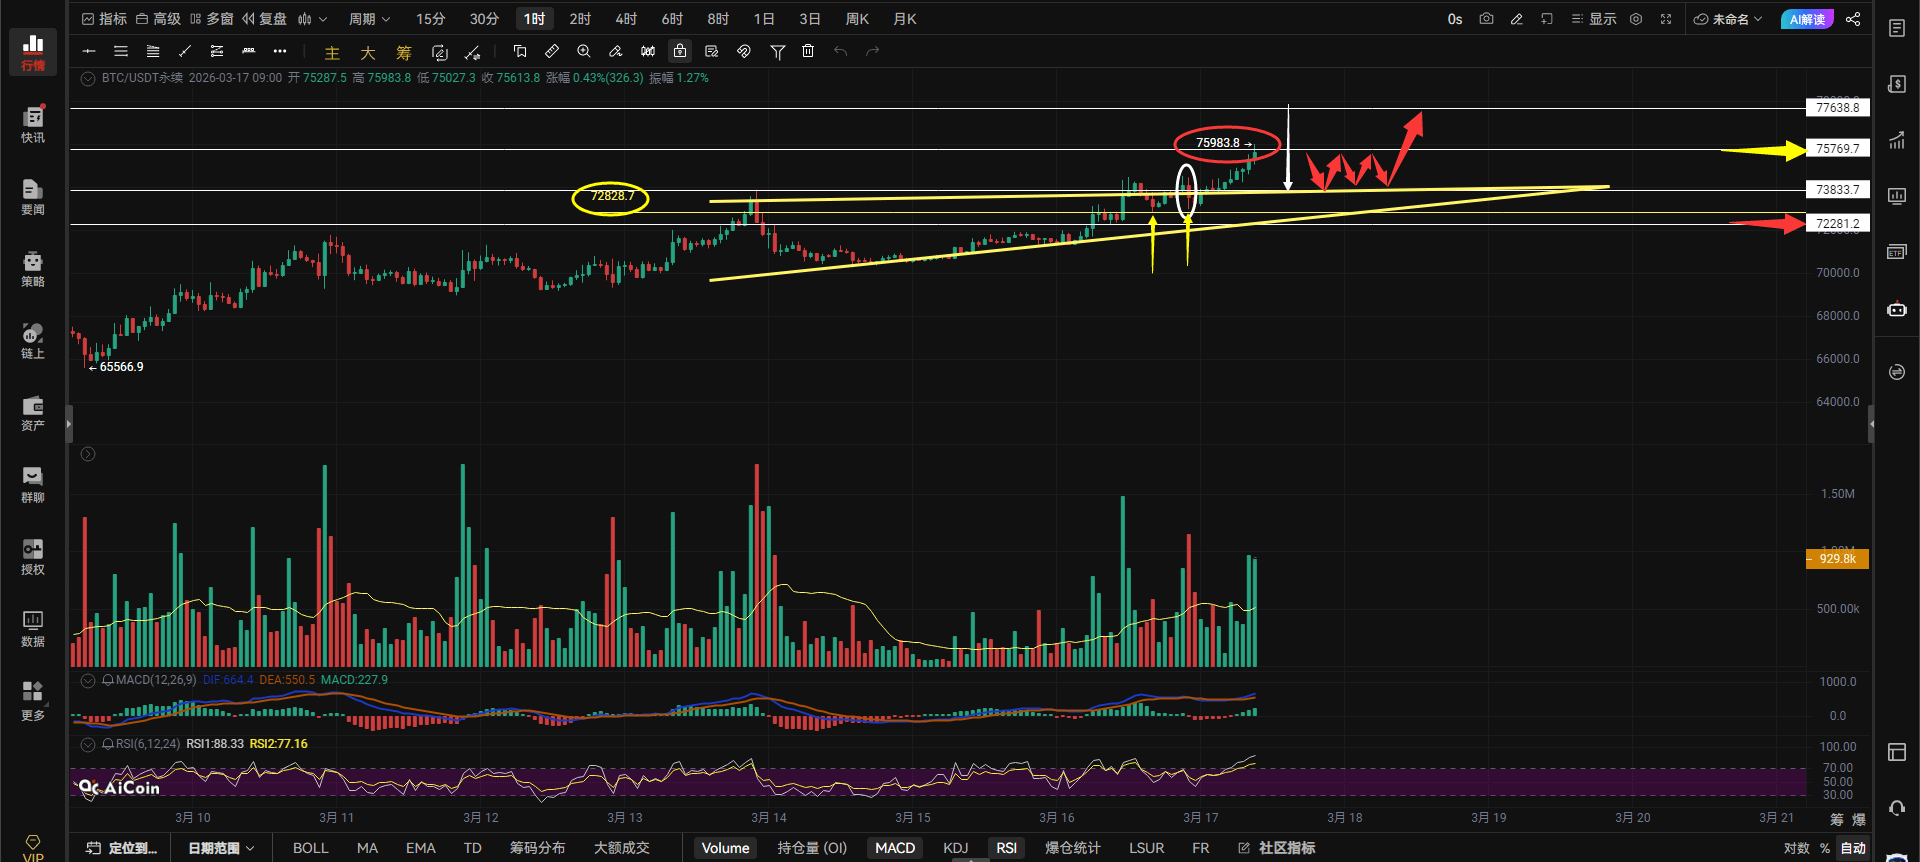Switch to the 4时 timeframe
Image resolution: width=1920 pixels, height=862 pixels.
[x=626, y=19]
